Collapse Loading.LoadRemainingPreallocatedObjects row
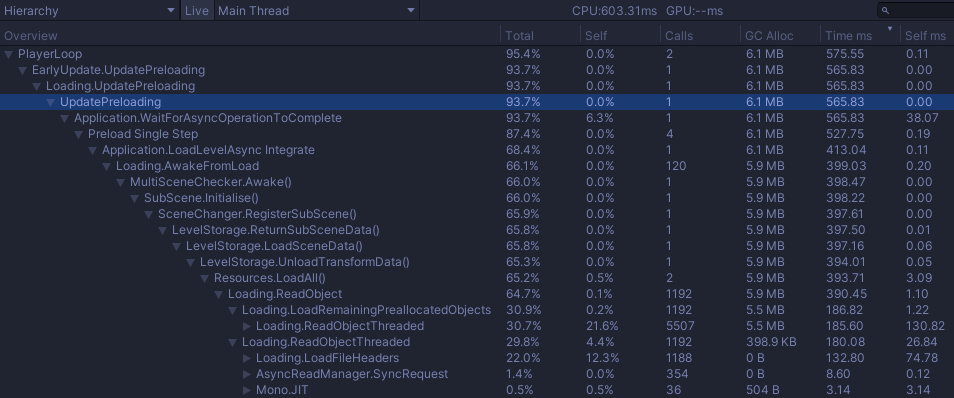This screenshot has height=398, width=954. (232, 310)
